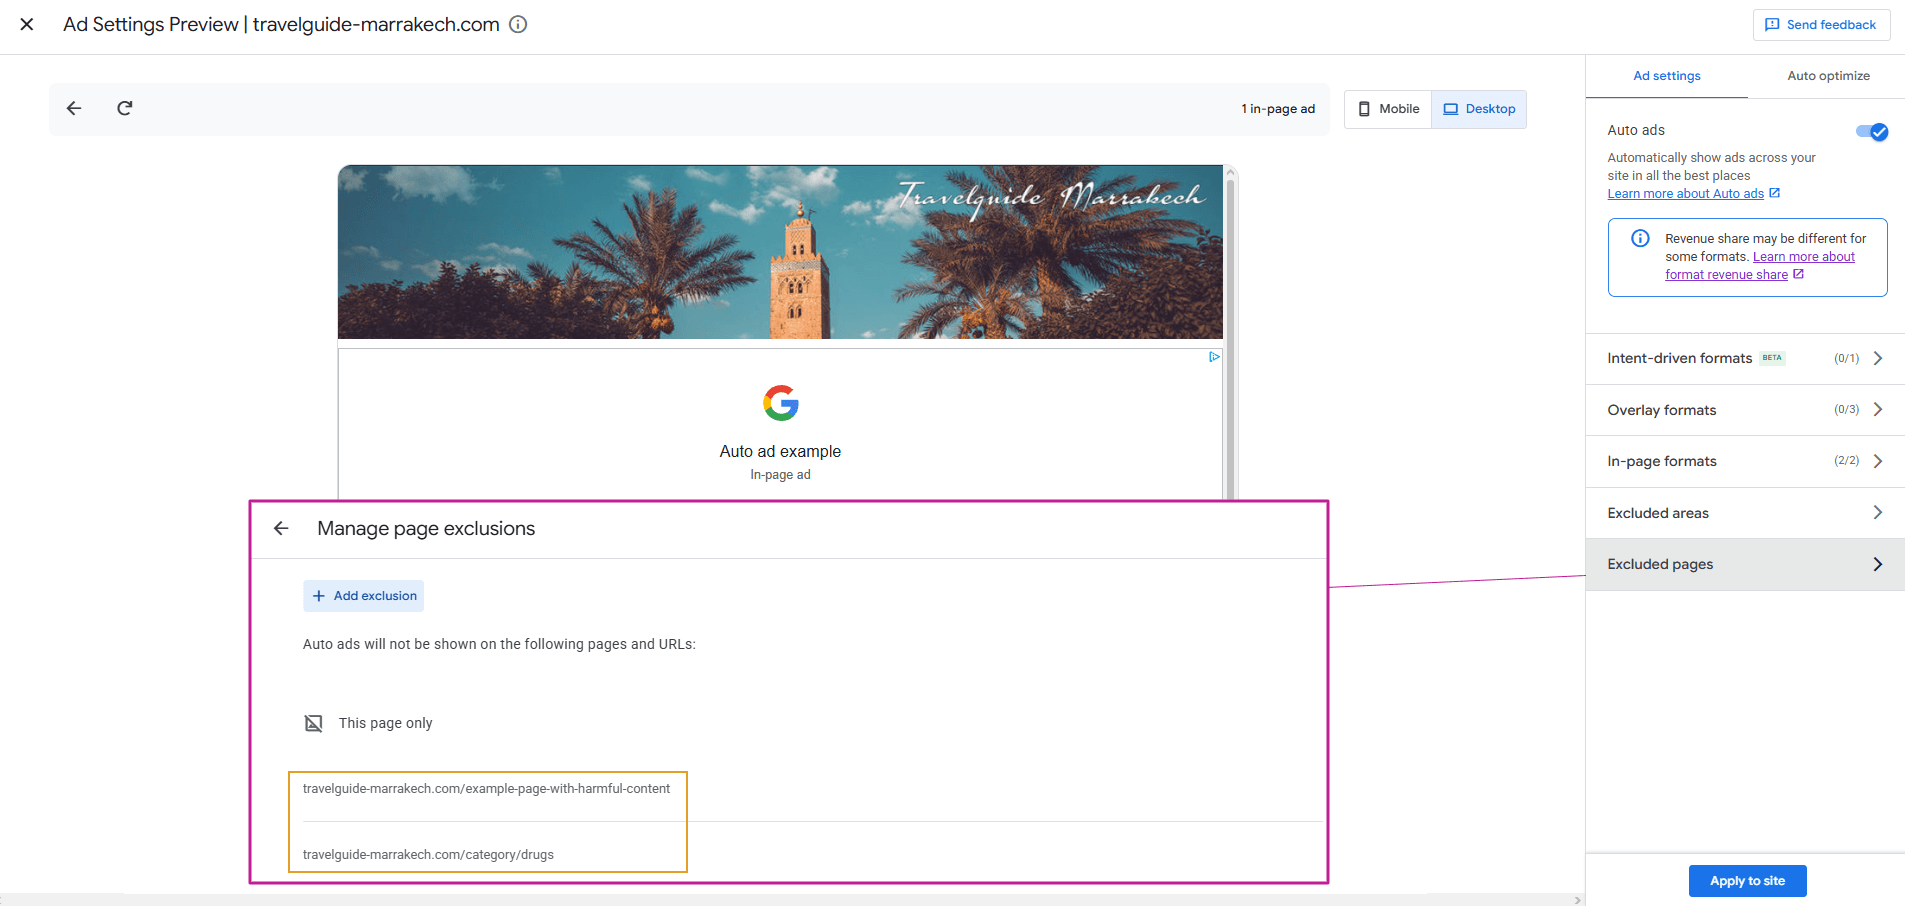Select the Travelguide Marrakech header image

coord(780,252)
